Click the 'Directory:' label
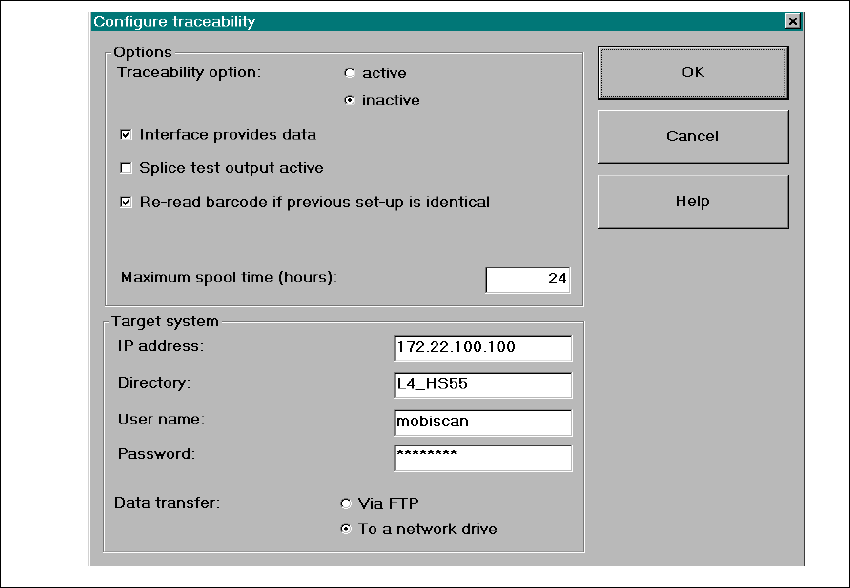The image size is (850, 588). pyautogui.click(x=154, y=383)
